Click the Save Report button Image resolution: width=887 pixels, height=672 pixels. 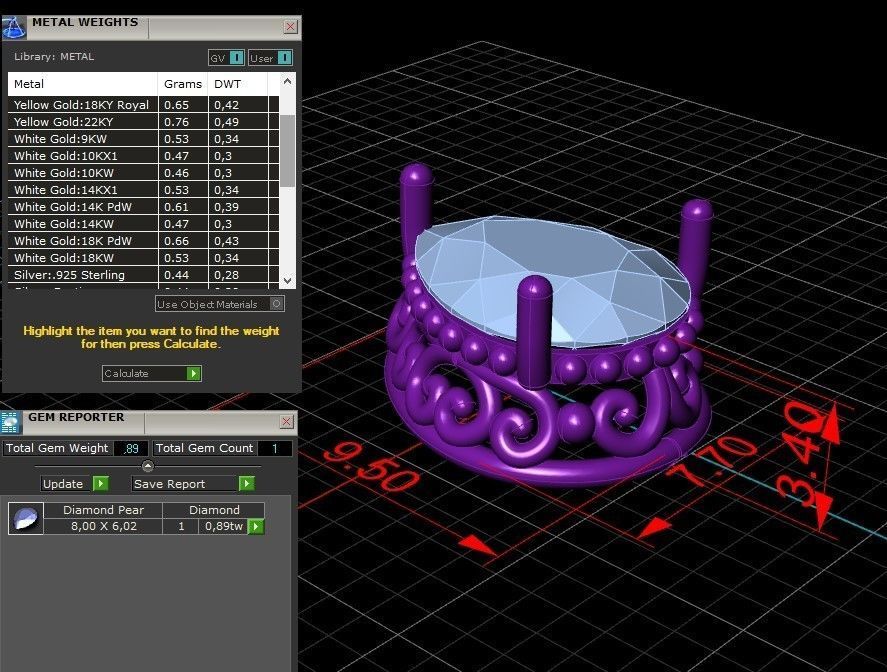point(193,484)
